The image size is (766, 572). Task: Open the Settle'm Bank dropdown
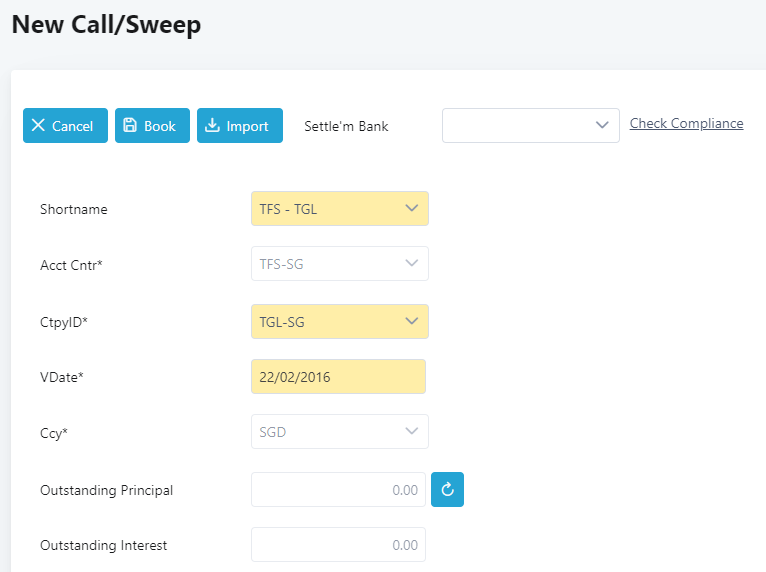[x=531, y=126]
